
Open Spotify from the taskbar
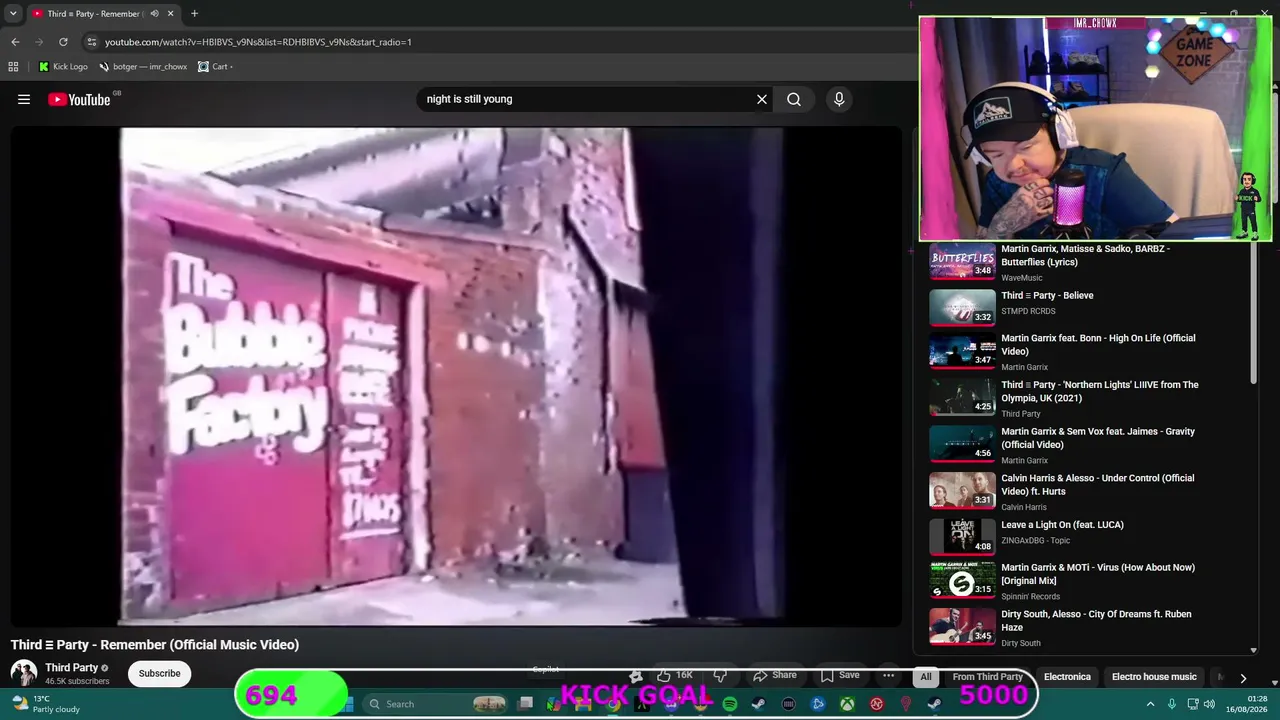730,704
